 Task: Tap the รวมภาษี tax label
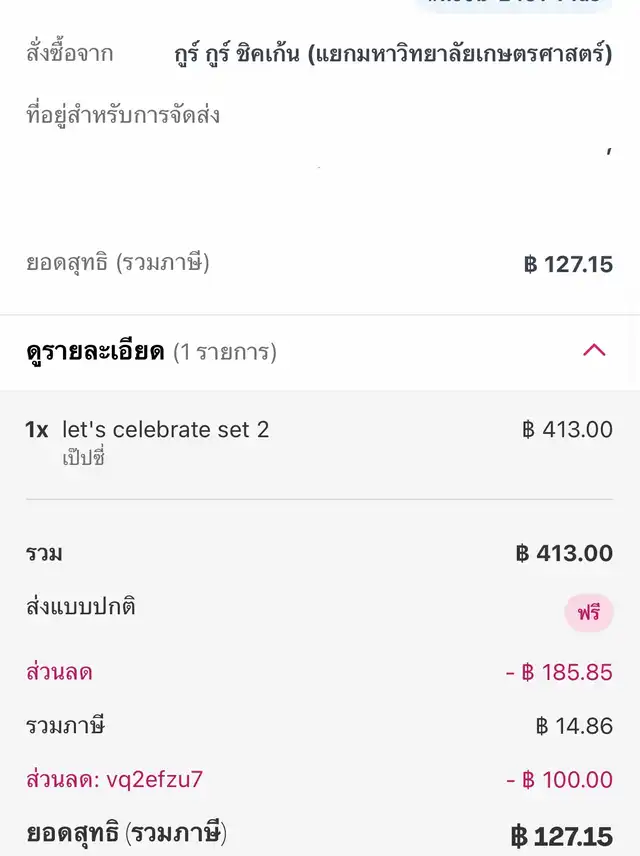point(65,726)
